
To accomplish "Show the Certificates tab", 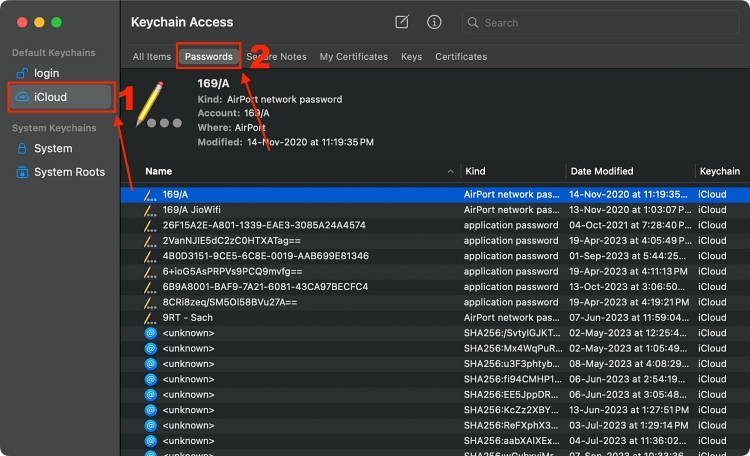I will pyautogui.click(x=461, y=56).
